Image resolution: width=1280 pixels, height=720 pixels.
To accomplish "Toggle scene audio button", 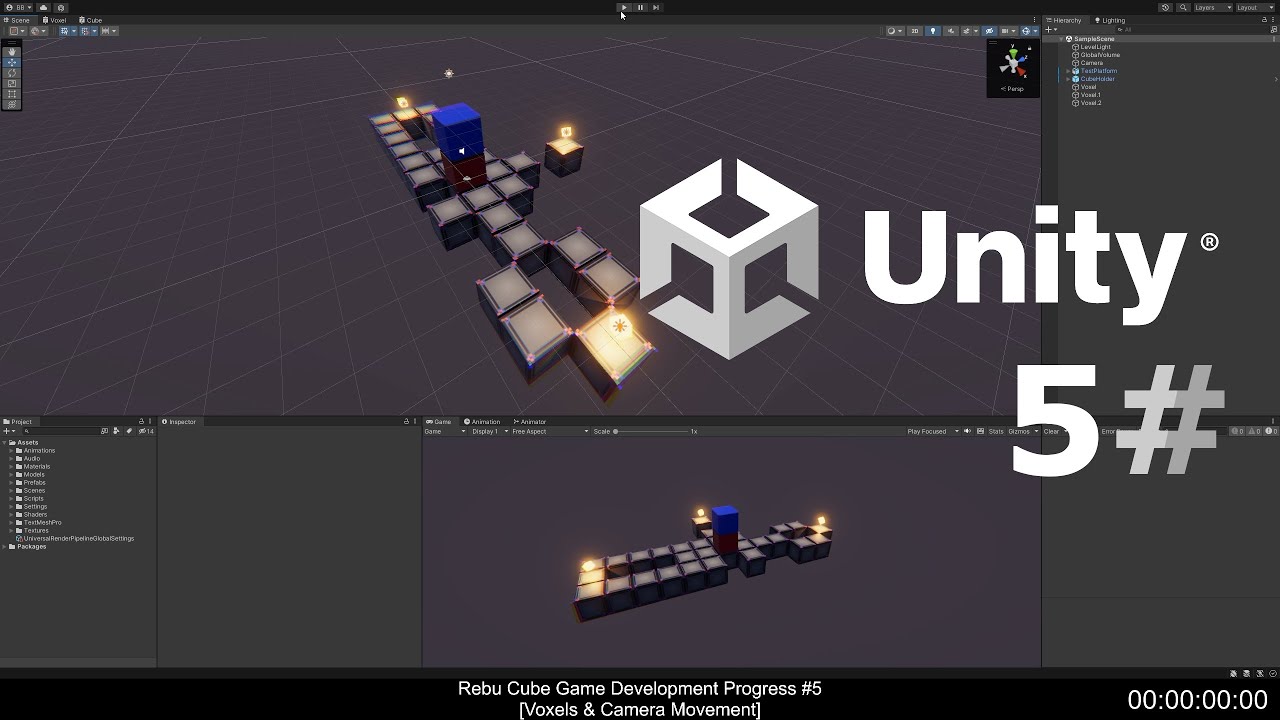I will [951, 31].
